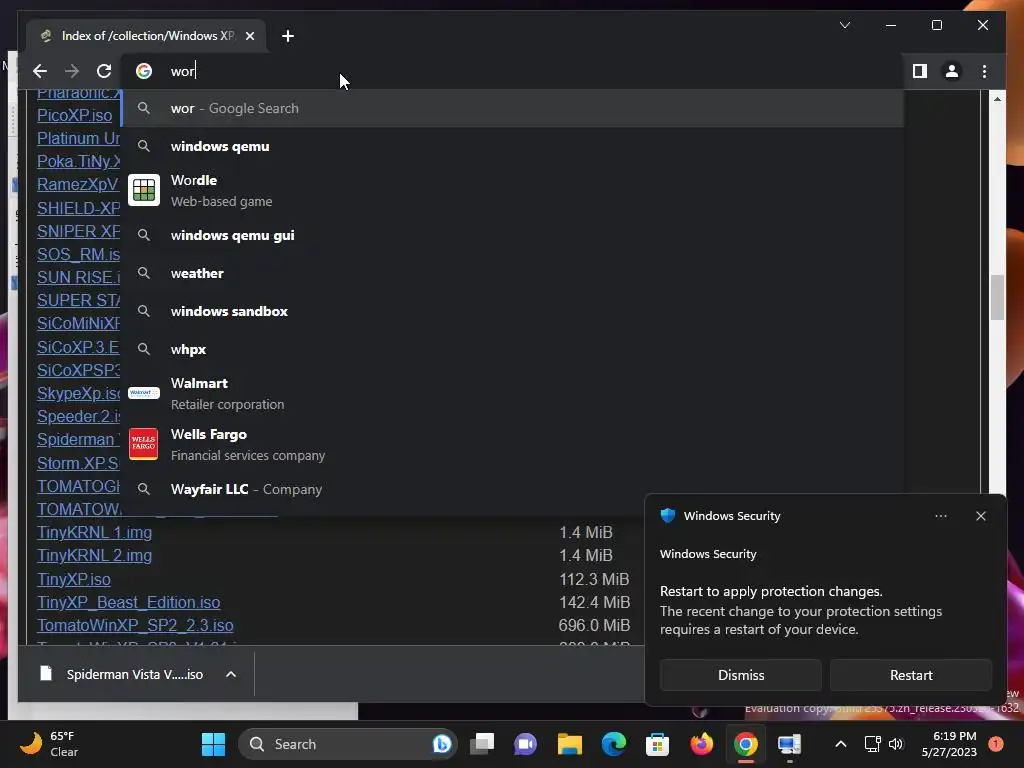The height and width of the screenshot is (768, 1024).
Task: Select the Wordle web-based game suggestion
Action: [x=513, y=190]
